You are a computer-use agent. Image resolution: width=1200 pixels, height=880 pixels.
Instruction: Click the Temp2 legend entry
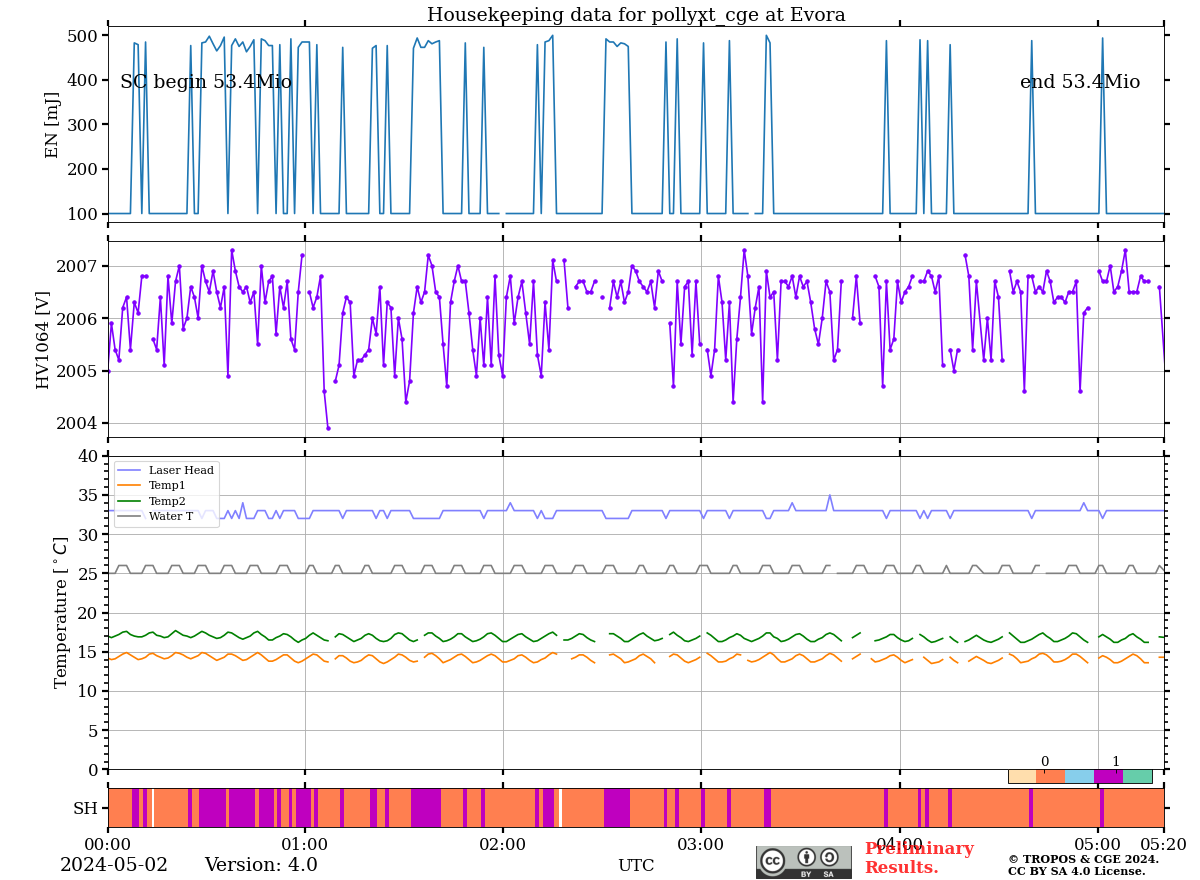coord(152,501)
